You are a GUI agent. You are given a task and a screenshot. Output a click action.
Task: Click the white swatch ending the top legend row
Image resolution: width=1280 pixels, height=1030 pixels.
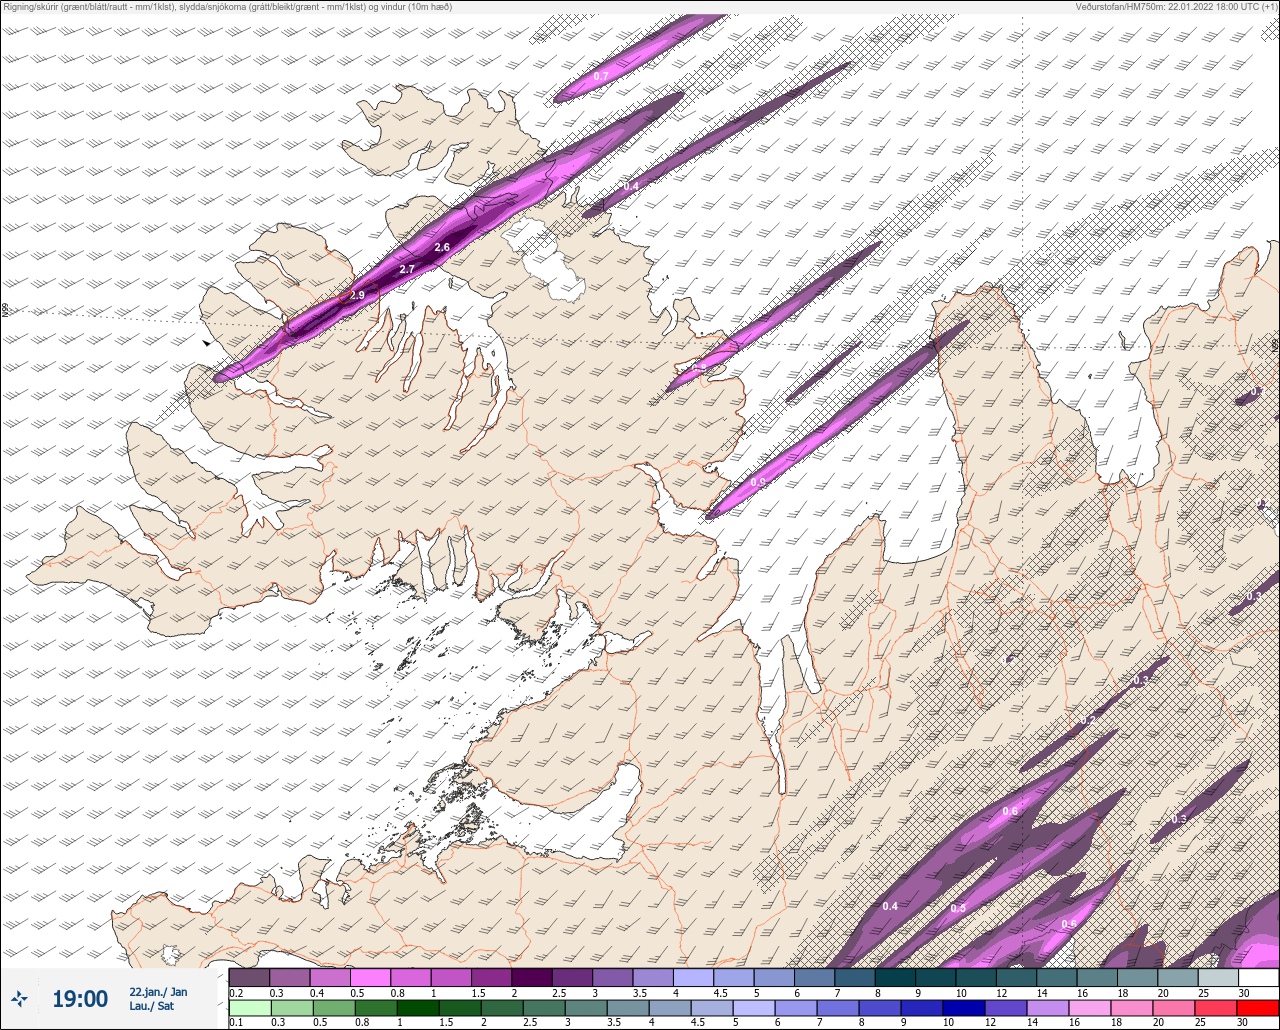(x=1258, y=977)
